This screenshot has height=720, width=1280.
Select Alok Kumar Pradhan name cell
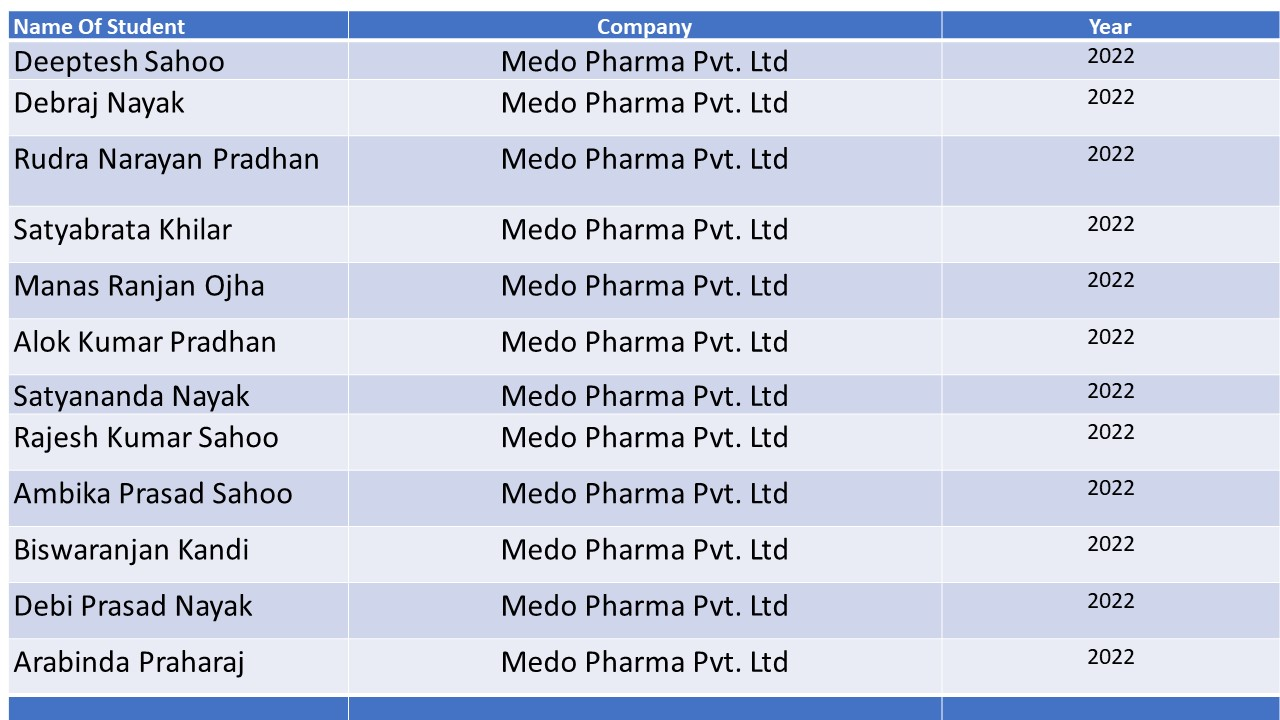click(x=179, y=346)
